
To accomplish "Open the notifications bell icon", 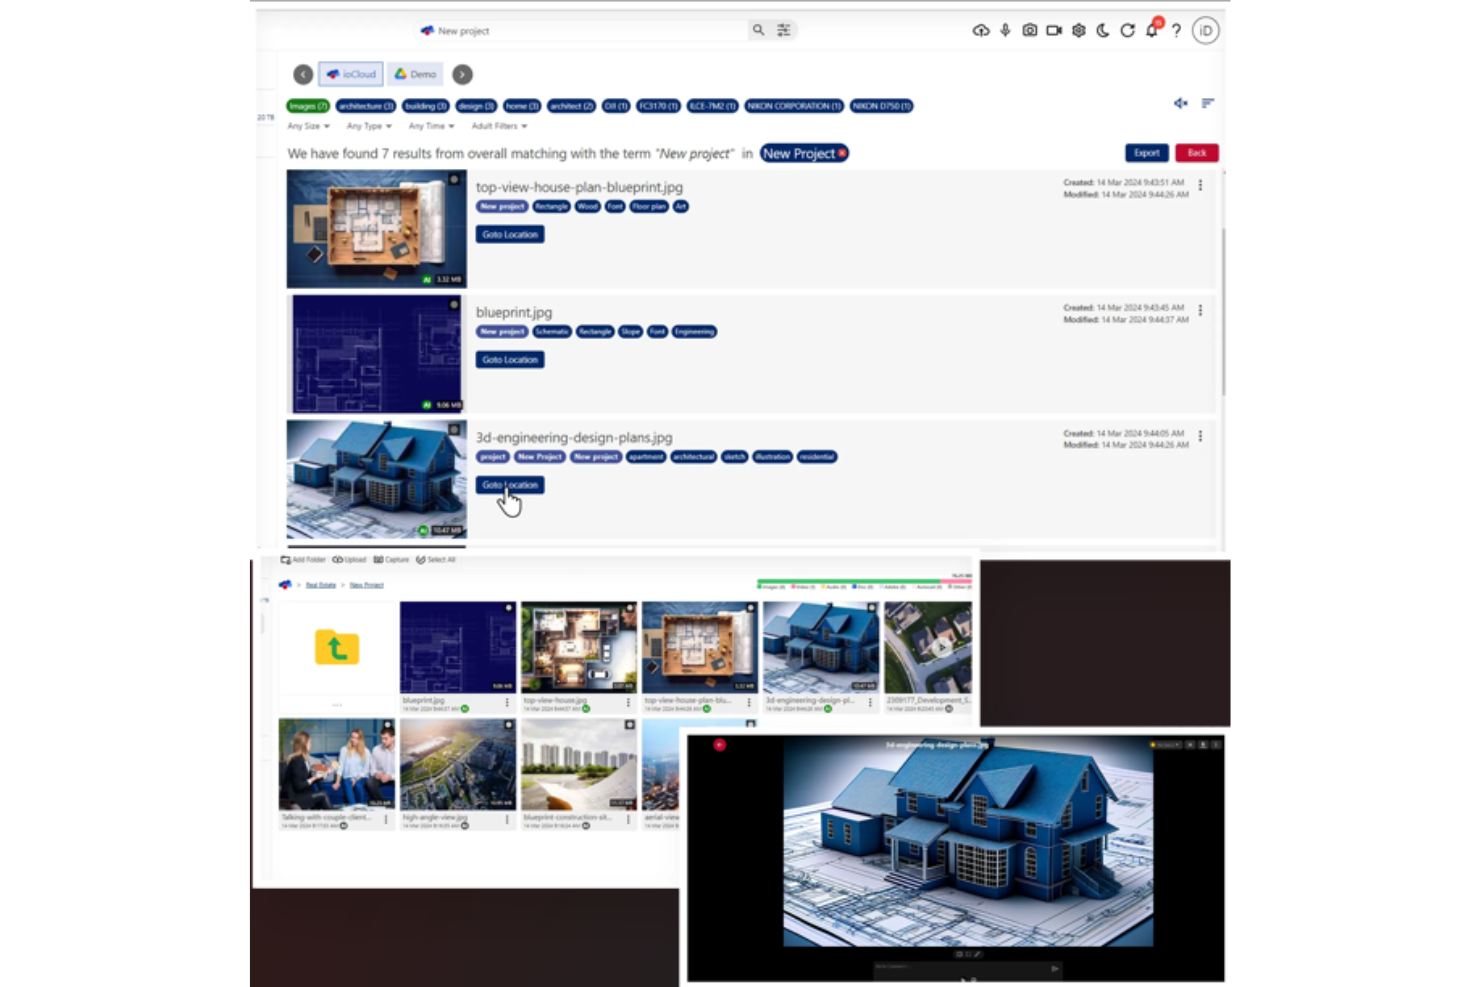I will 1152,30.
